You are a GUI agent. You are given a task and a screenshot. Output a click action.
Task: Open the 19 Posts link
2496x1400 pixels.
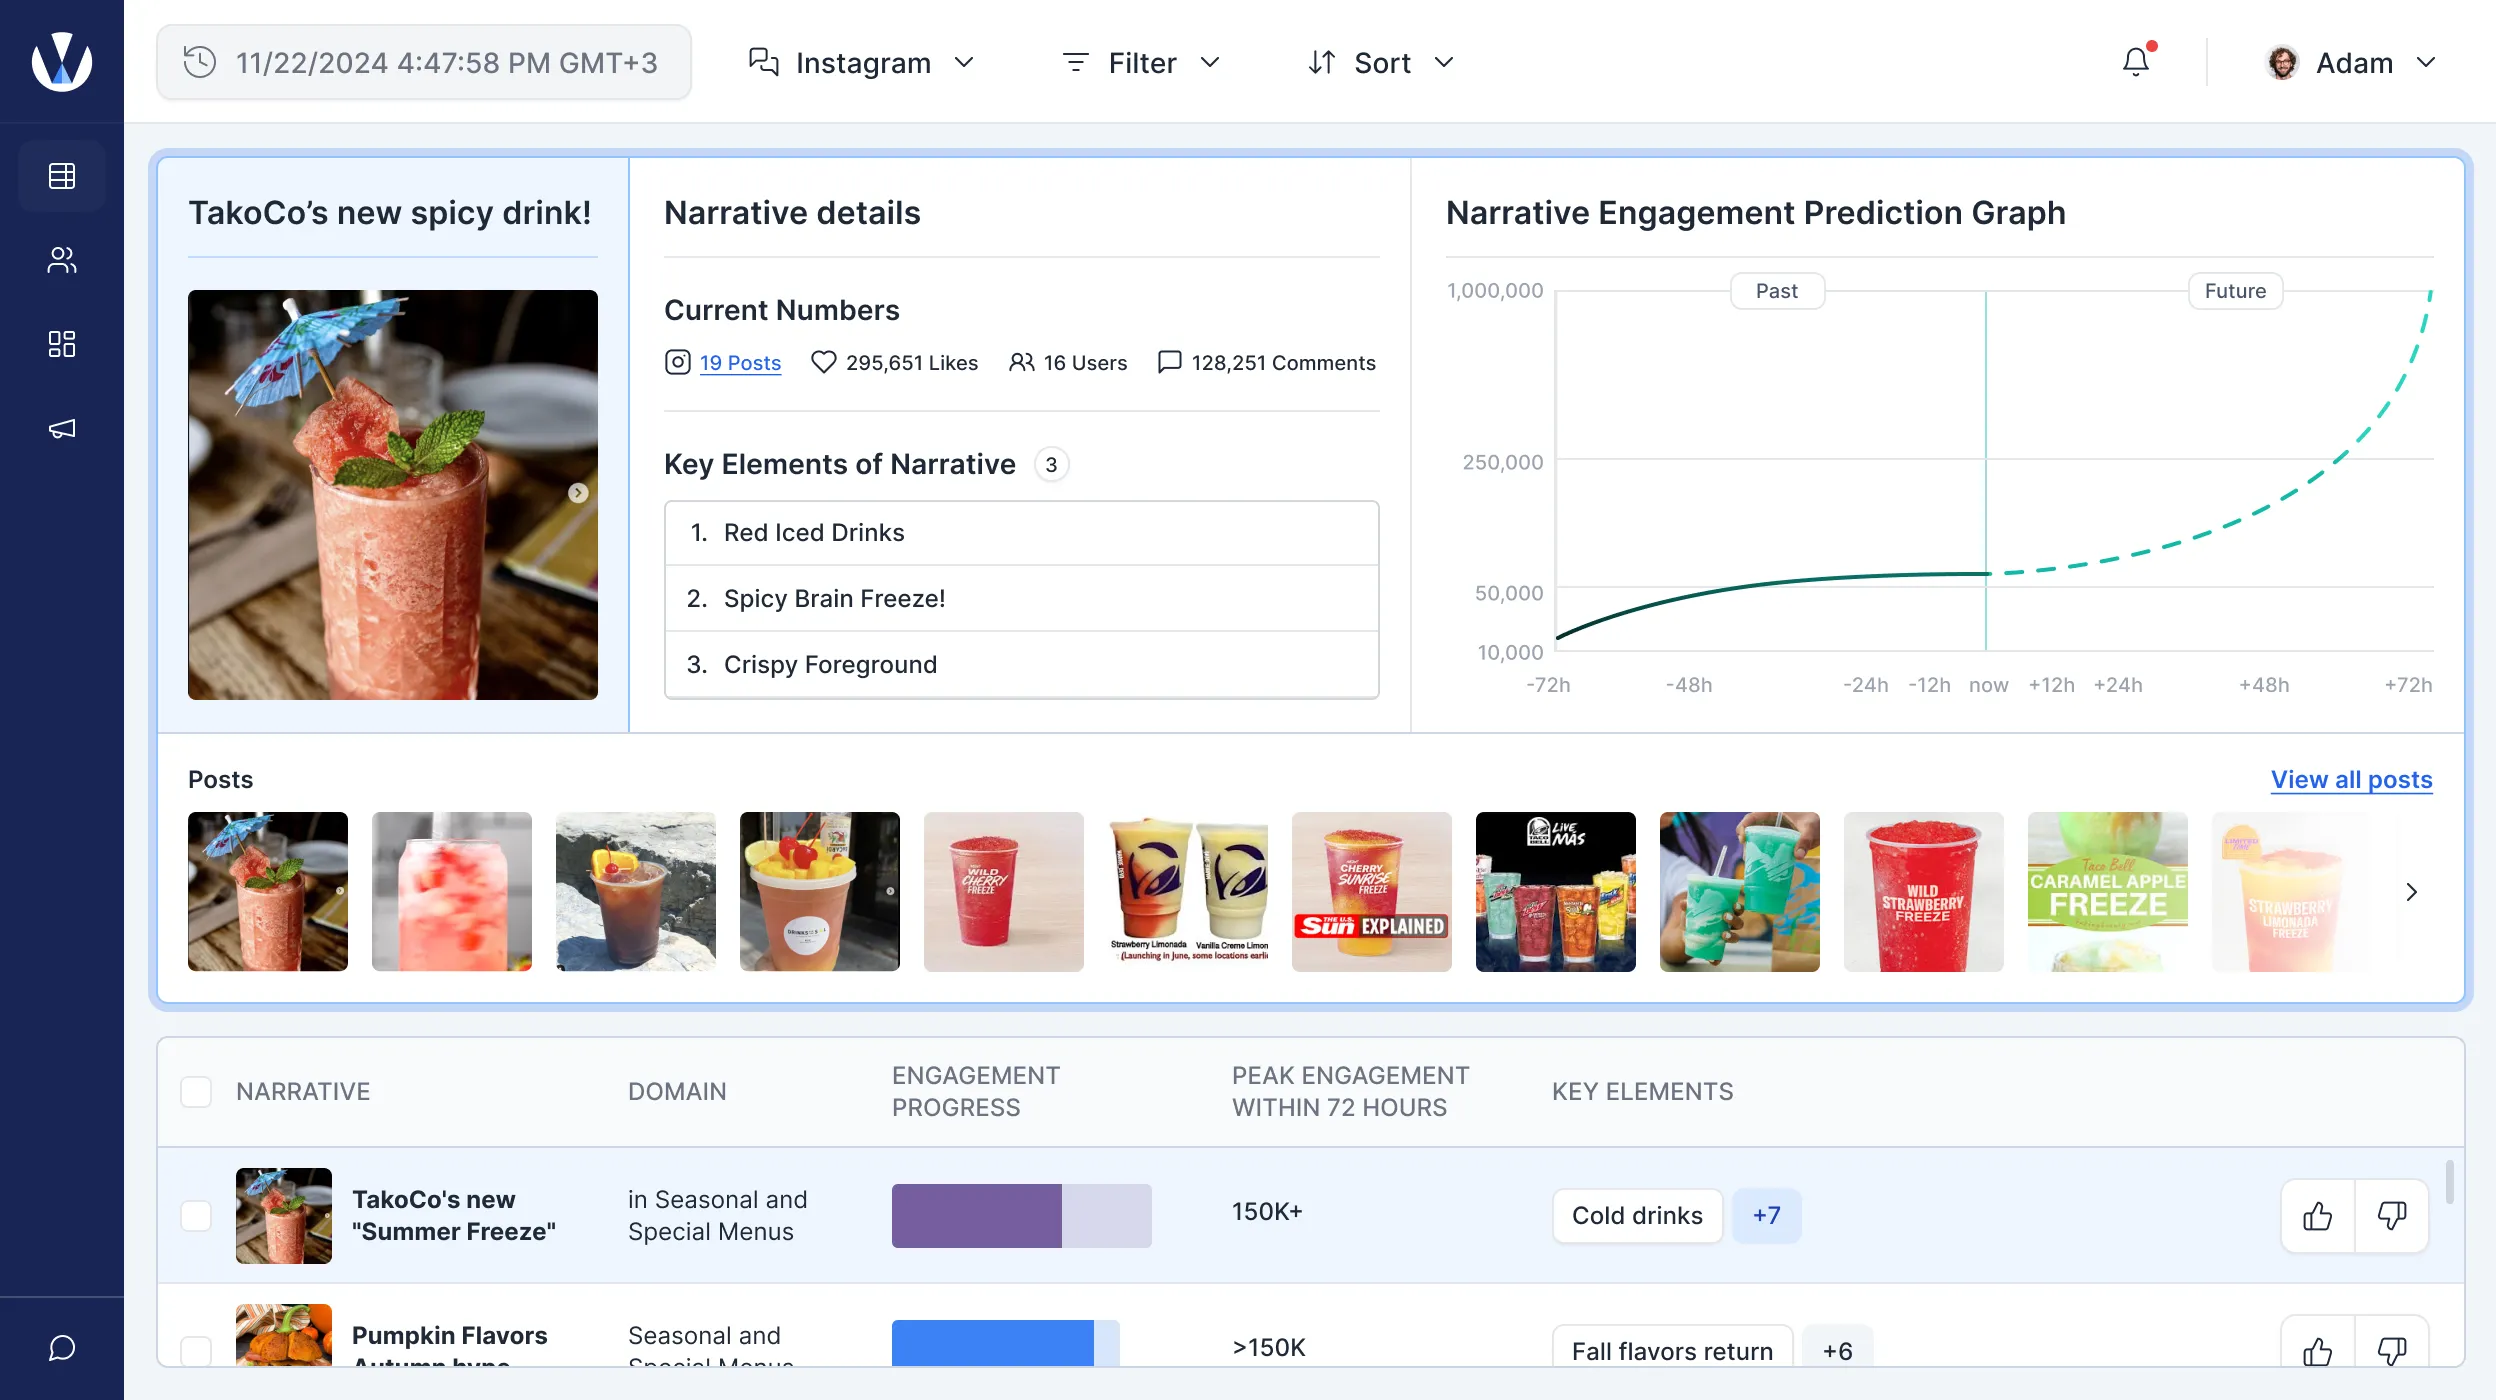740,363
